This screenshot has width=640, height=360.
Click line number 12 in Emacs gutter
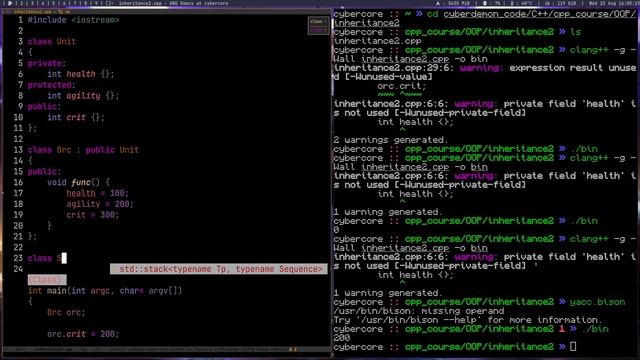[x=18, y=139]
